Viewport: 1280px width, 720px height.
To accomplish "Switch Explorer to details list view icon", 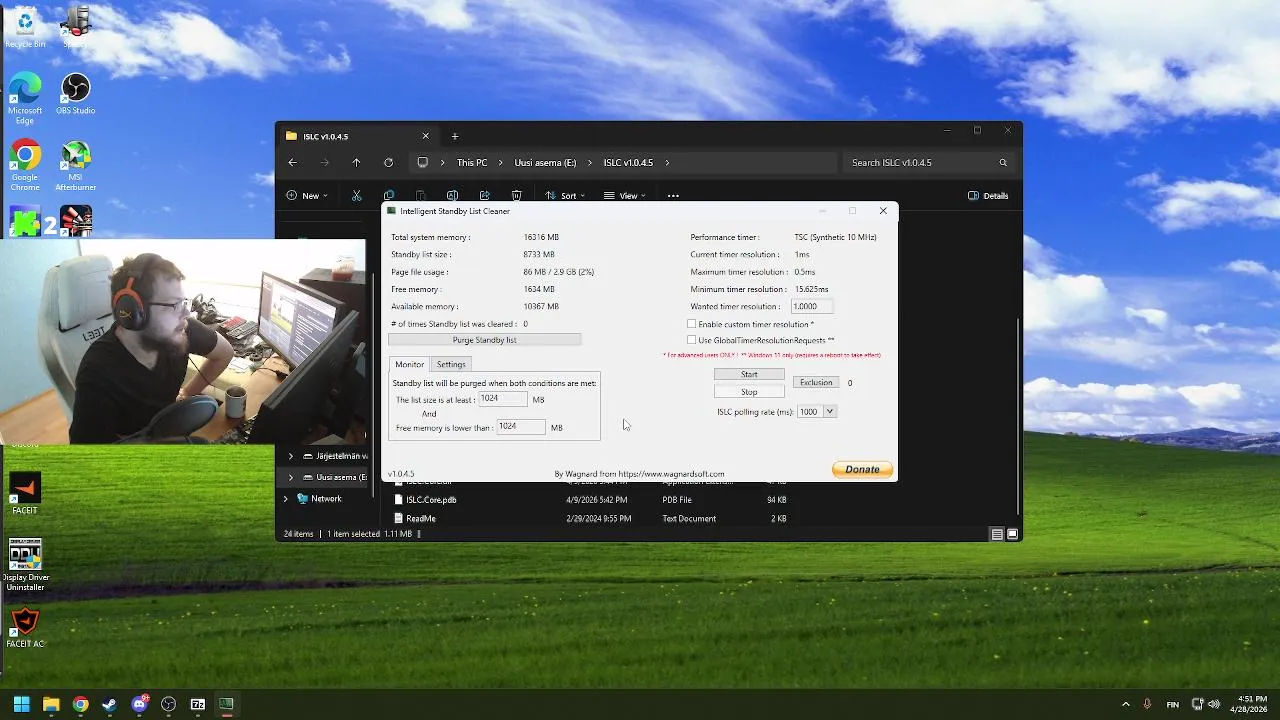I will pos(997,534).
